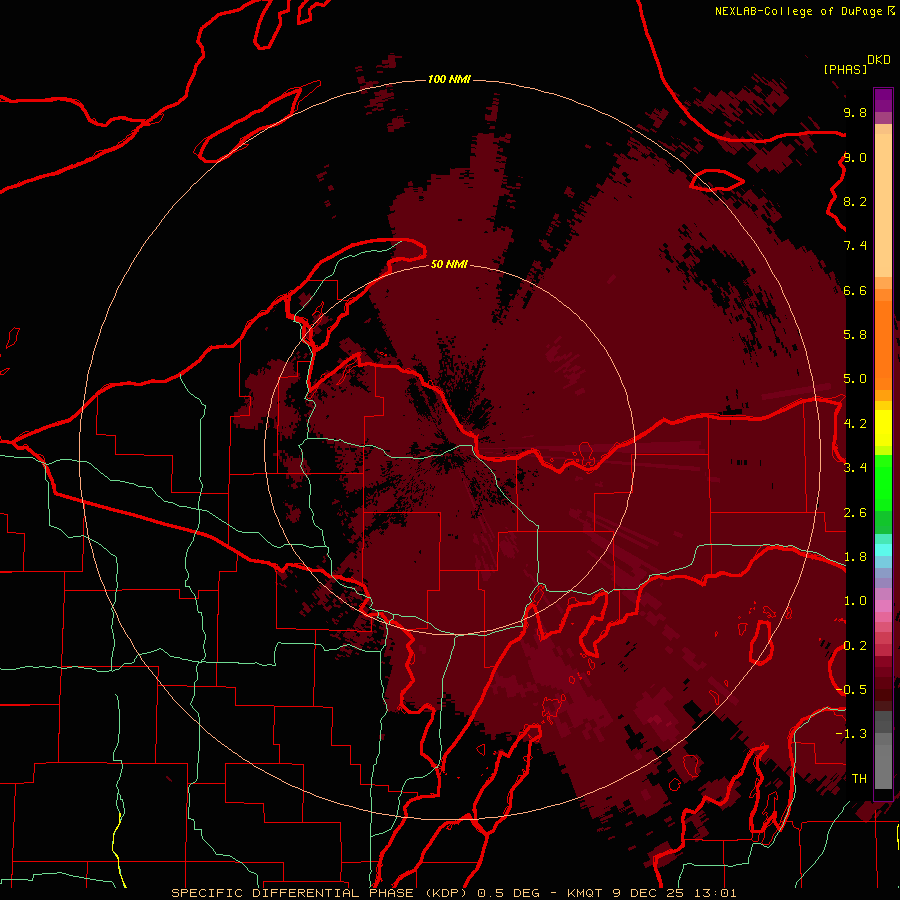Click the 1.0 value on the color scale
The height and width of the screenshot is (900, 900).
coord(855,600)
